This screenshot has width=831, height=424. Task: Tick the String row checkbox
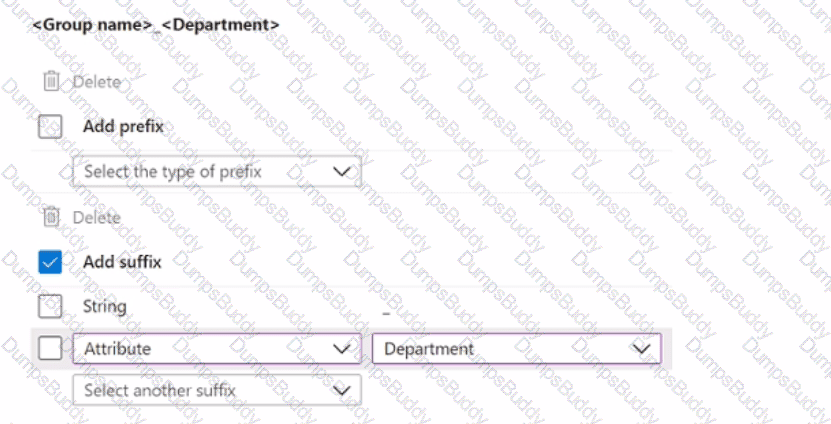(x=50, y=306)
